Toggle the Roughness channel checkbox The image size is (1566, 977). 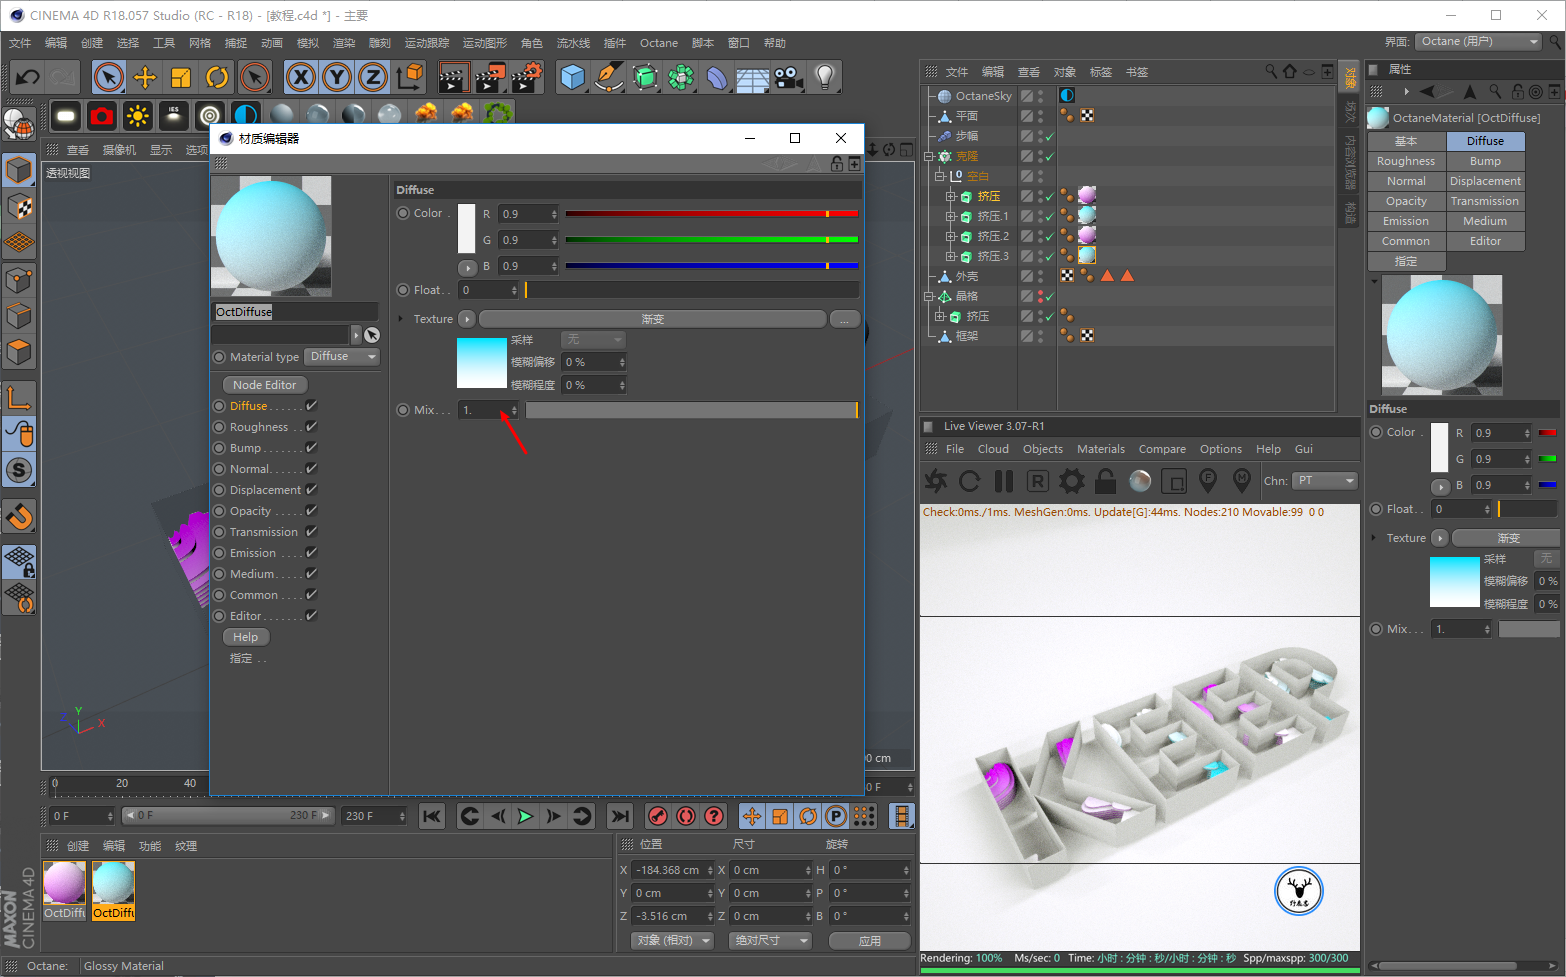311,427
